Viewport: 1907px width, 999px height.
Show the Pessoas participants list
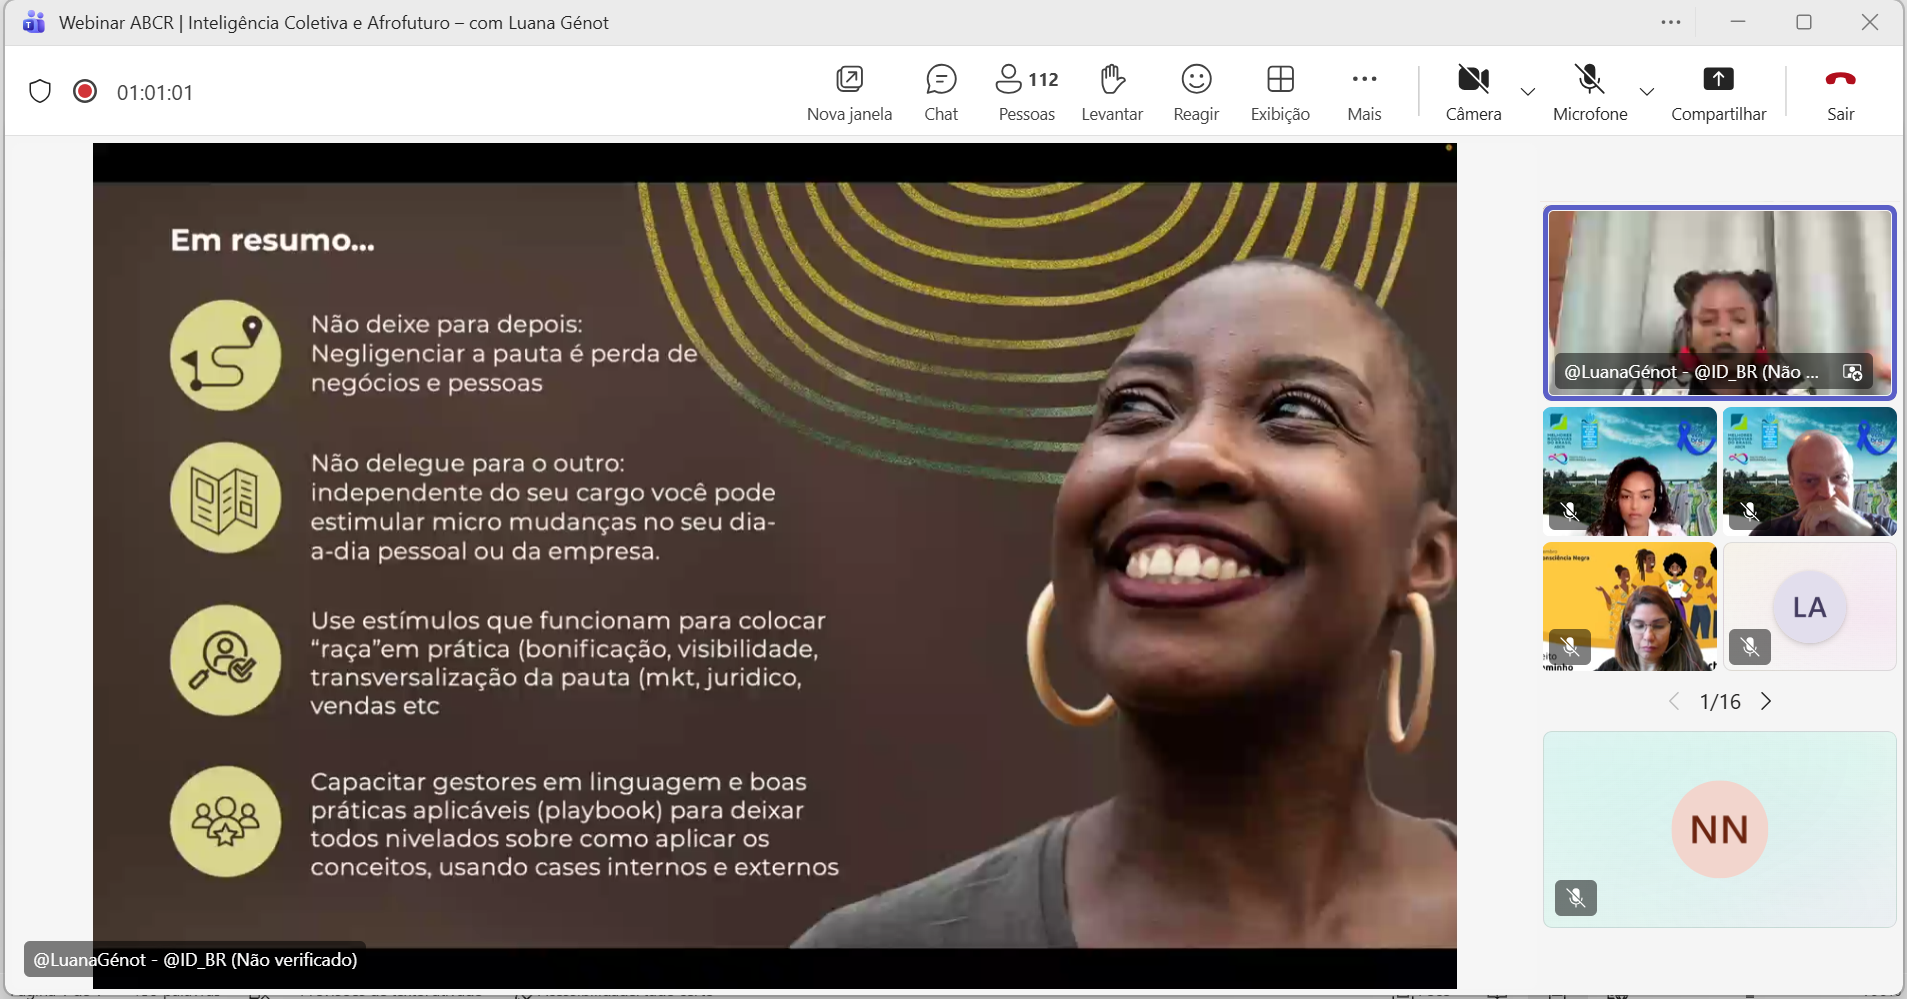coord(1026,92)
